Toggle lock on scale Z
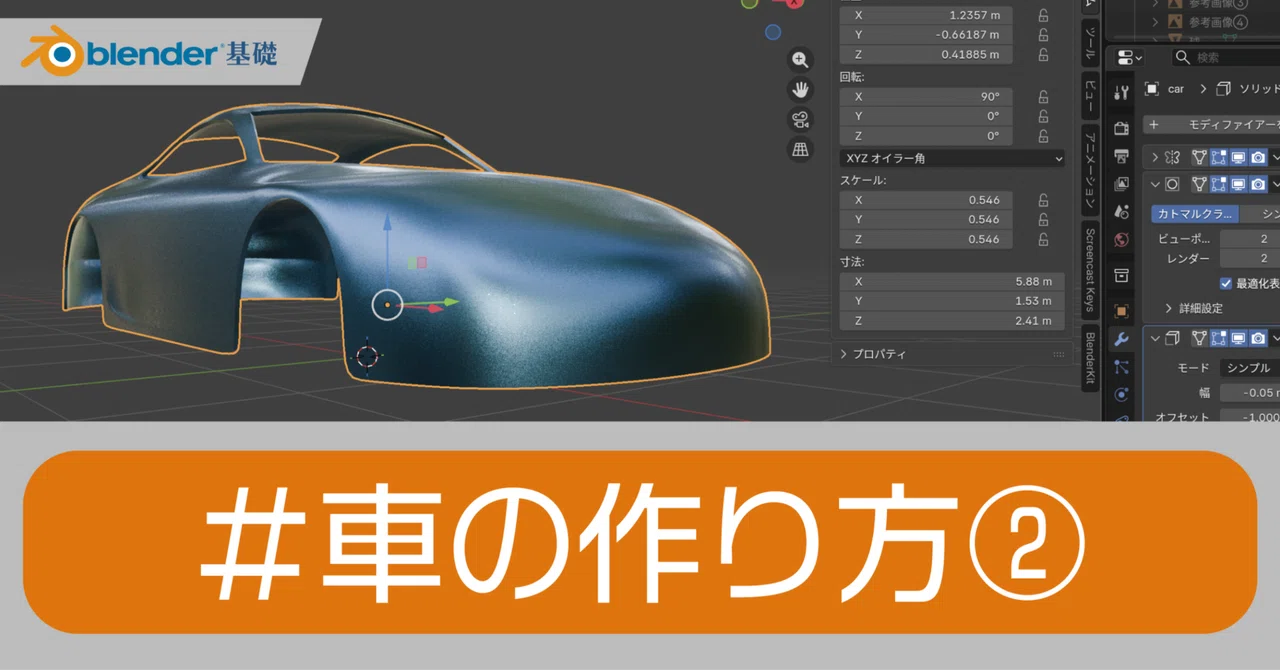1280x670 pixels. coord(1043,240)
